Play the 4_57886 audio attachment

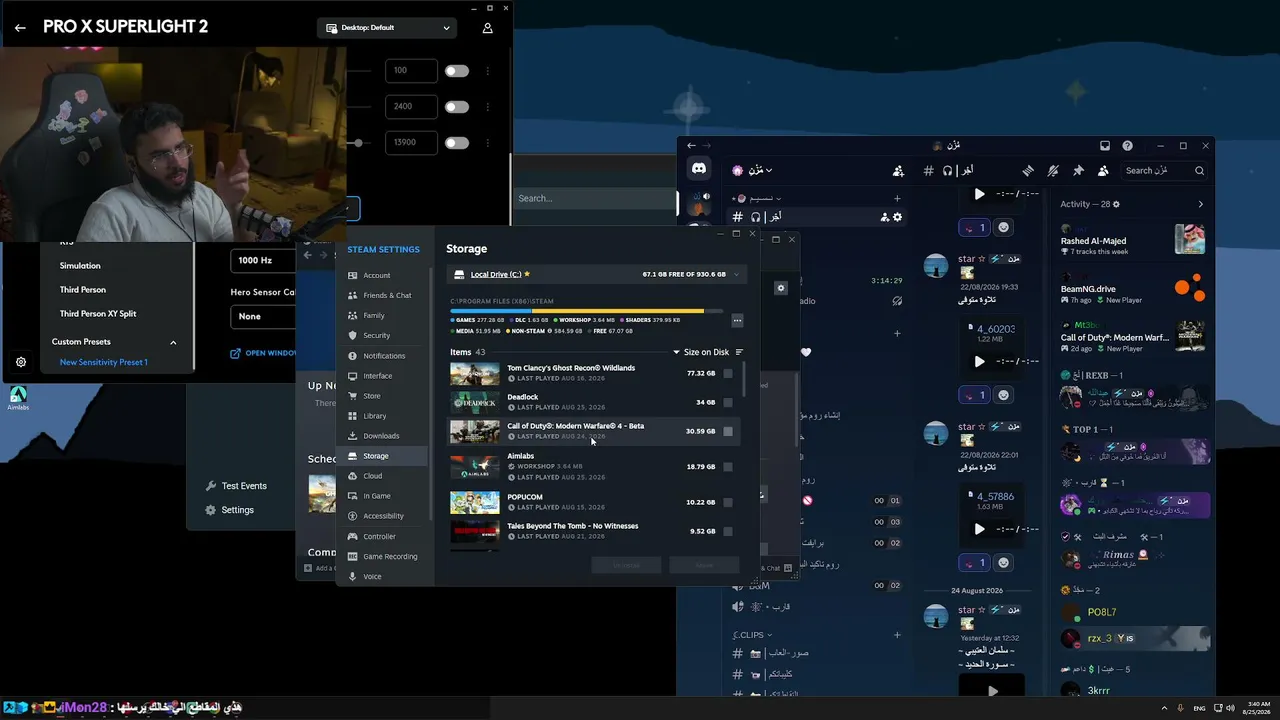[x=979, y=529]
